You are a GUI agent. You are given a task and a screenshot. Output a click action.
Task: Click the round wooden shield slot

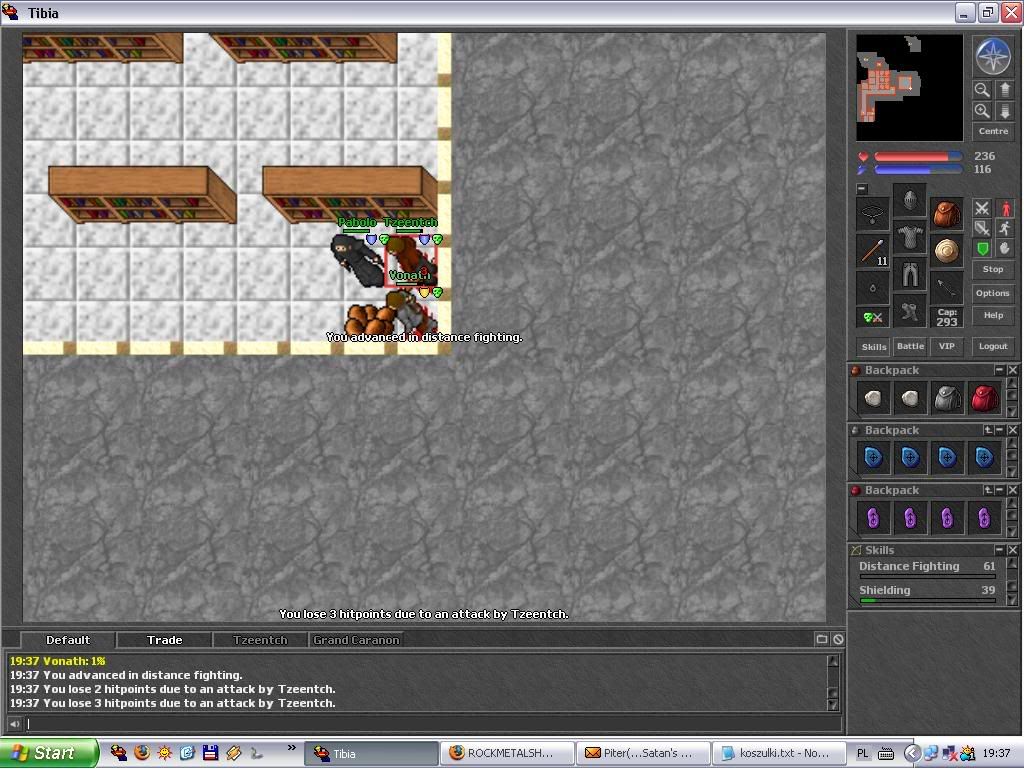tap(946, 251)
